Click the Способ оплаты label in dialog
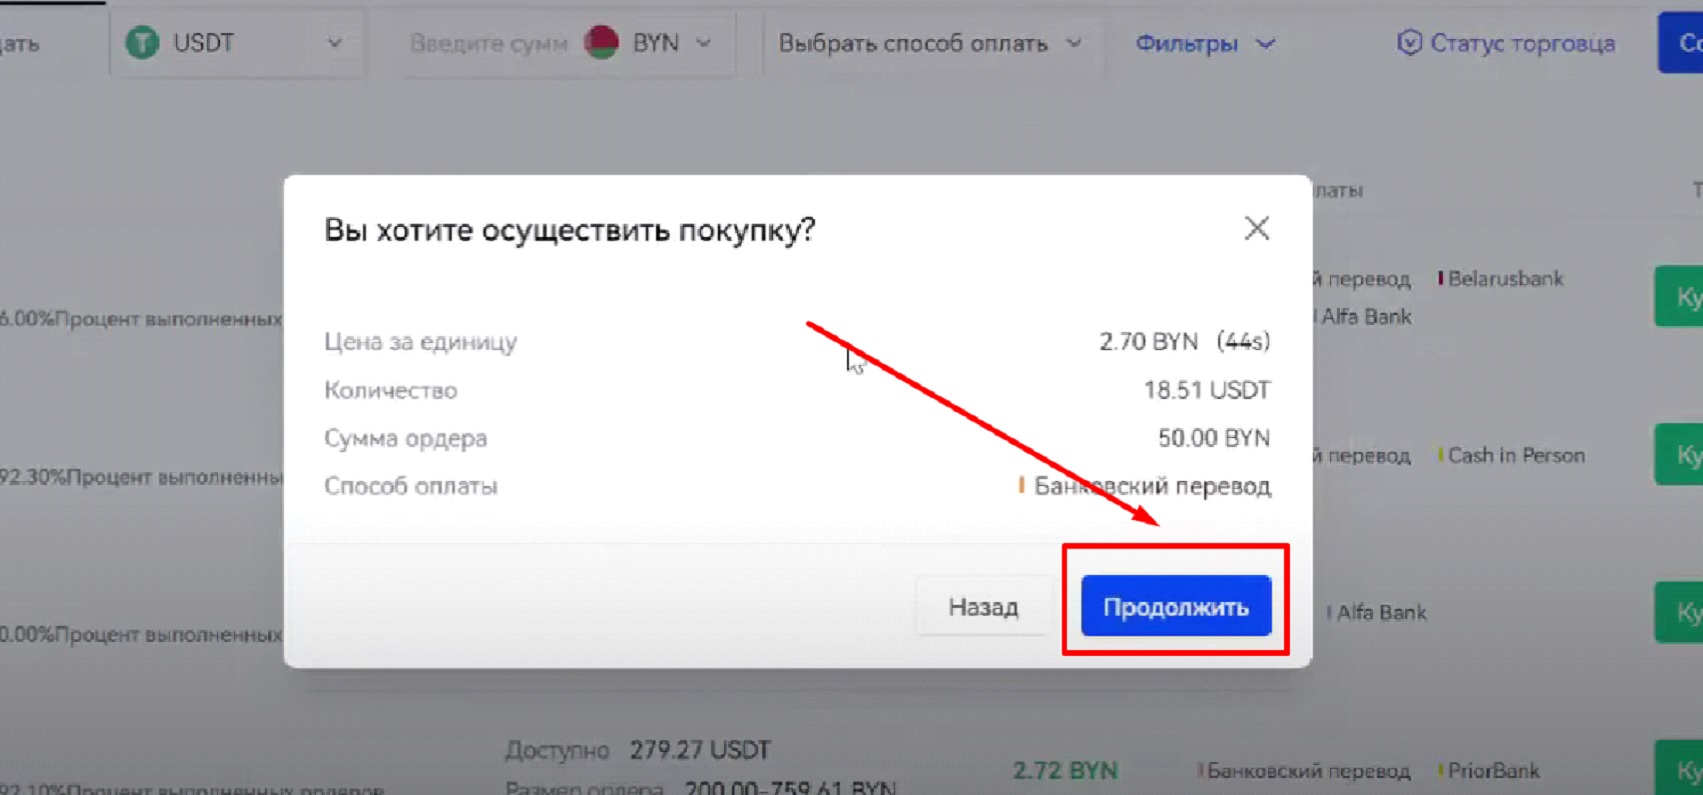Image resolution: width=1703 pixels, height=795 pixels. tap(410, 486)
